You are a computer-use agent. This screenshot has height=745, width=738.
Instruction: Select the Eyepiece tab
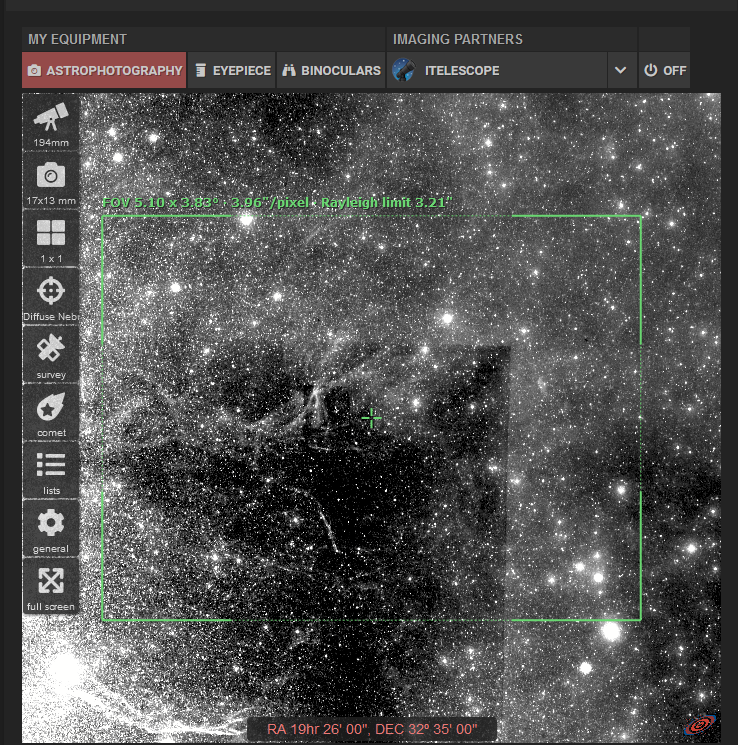click(x=232, y=70)
